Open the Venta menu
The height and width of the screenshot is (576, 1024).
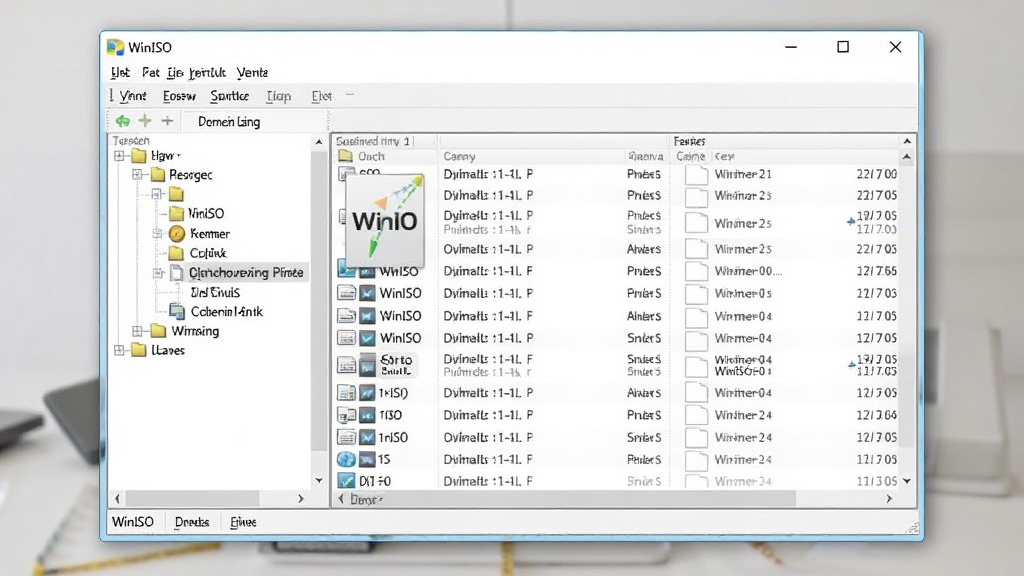coord(252,72)
